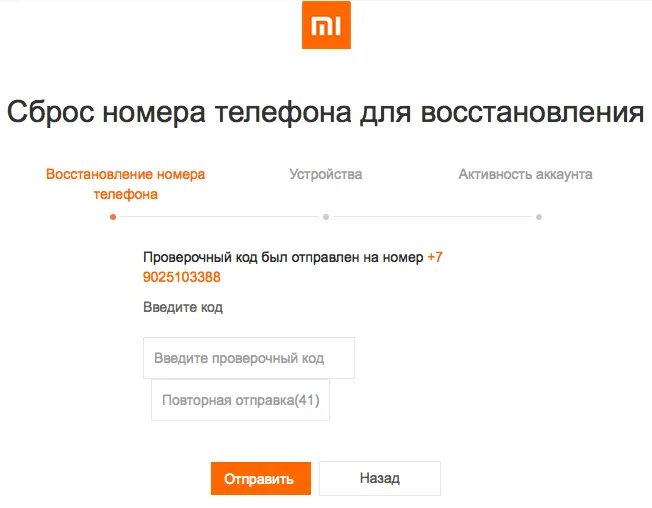This screenshot has height=508, width=652.
Task: Click the gray third step dot
Action: click(x=539, y=217)
